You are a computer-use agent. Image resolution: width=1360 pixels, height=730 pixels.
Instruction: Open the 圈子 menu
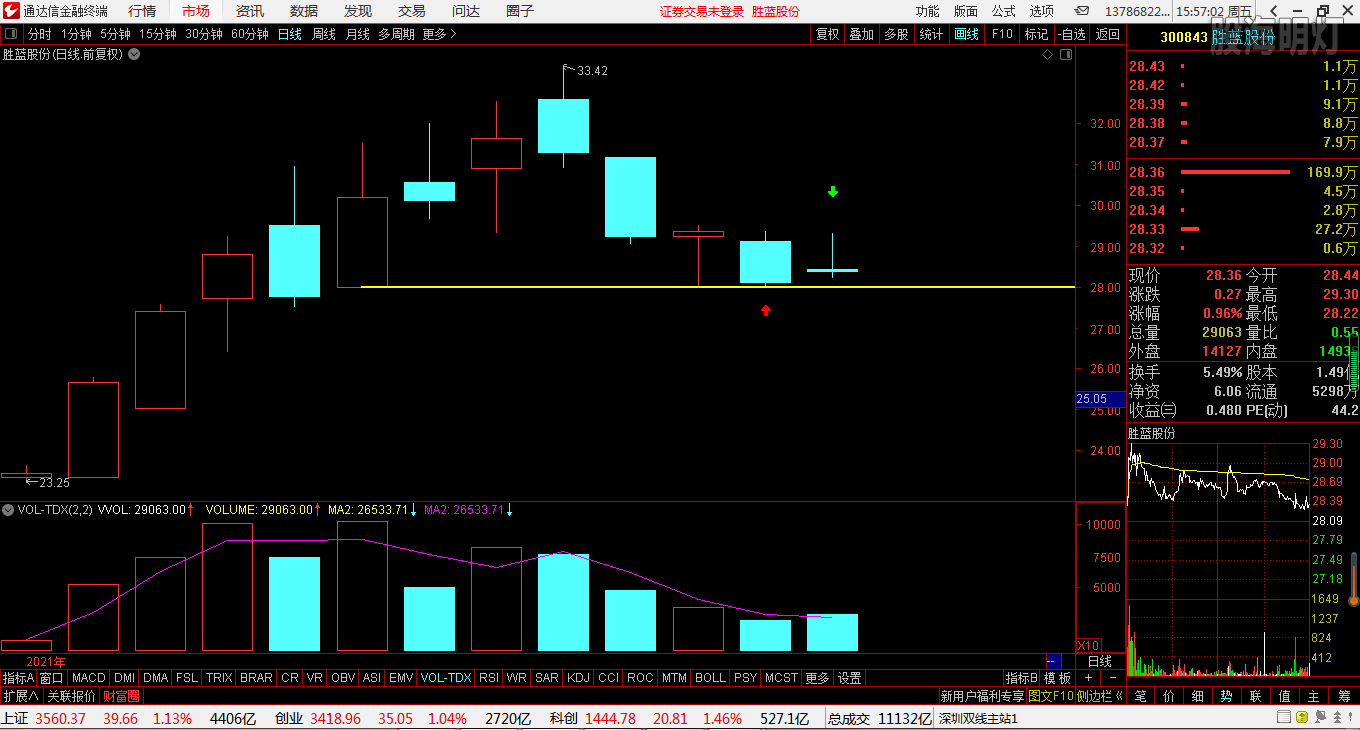click(520, 11)
